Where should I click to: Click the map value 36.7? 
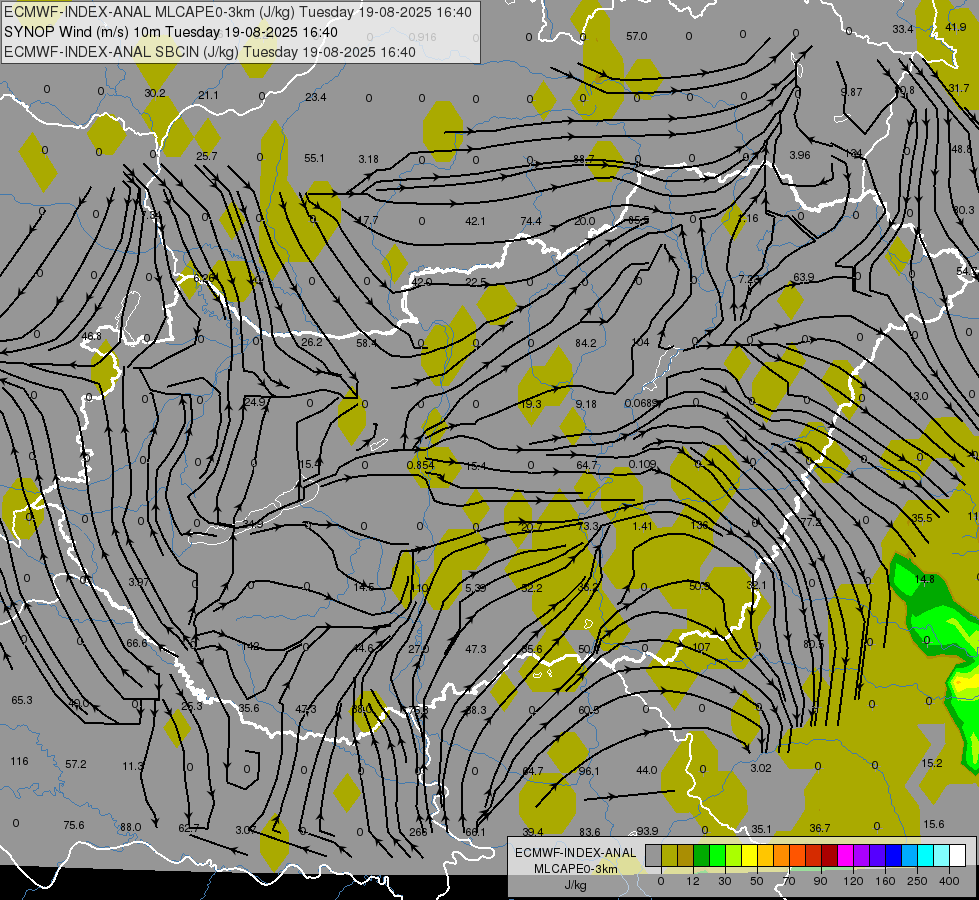820,828
